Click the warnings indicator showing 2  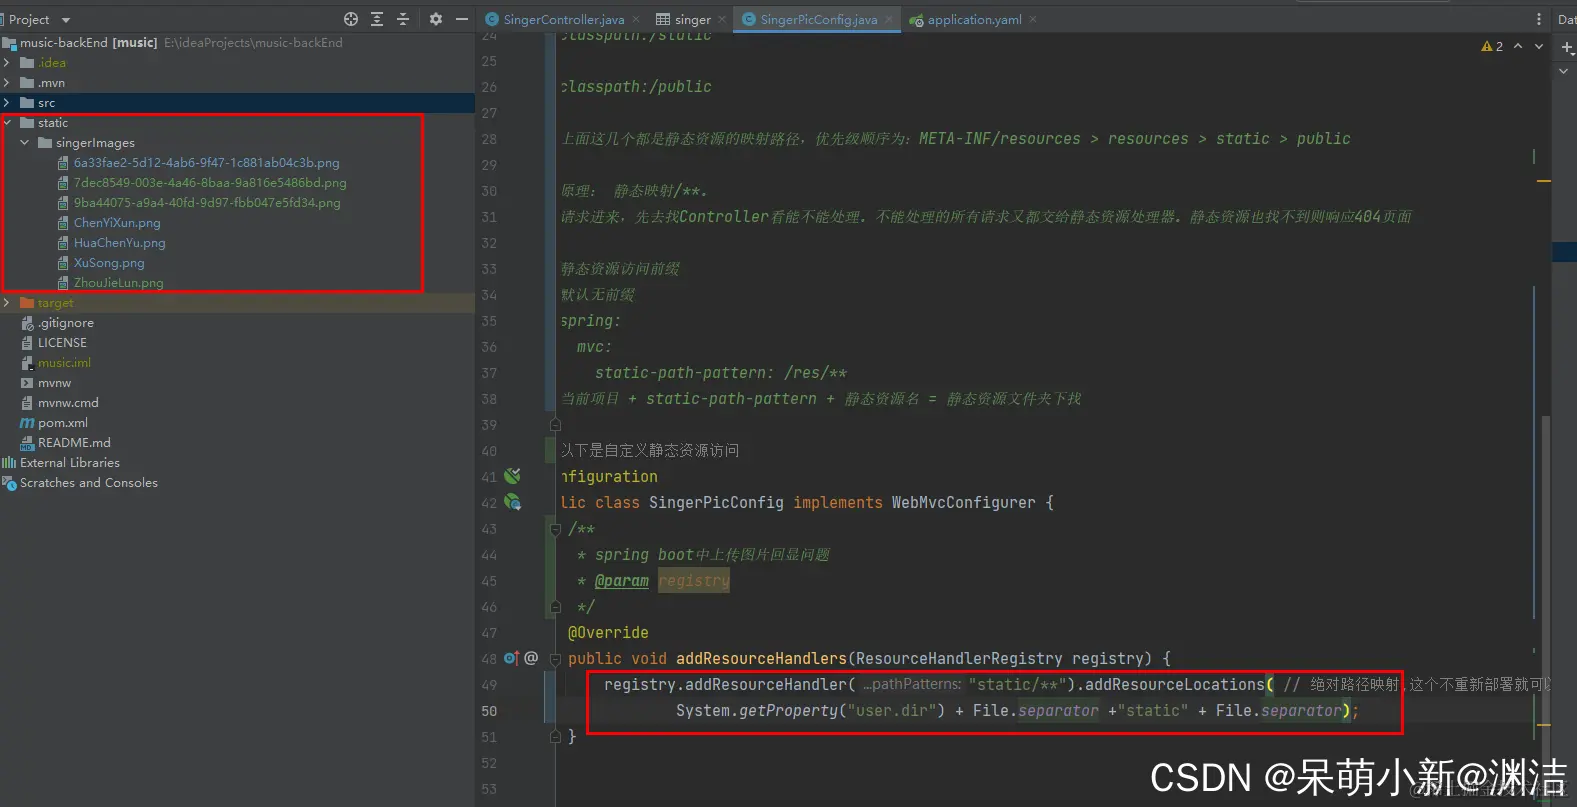[1492, 46]
